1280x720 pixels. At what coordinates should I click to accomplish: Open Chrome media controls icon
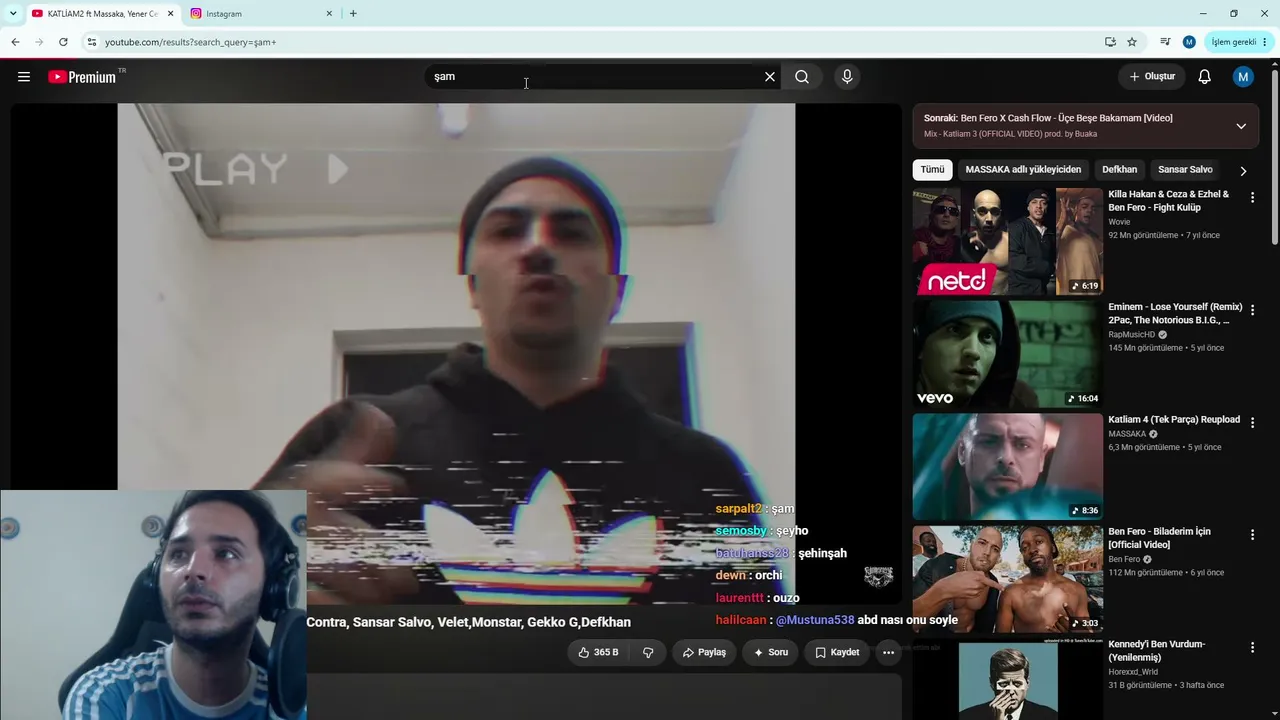1165,42
